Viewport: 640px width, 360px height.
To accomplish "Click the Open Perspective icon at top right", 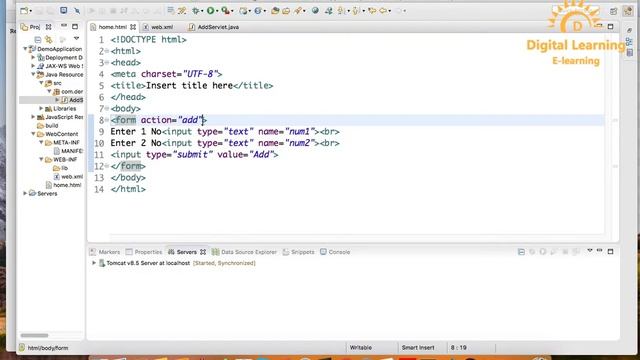I will pos(613,11).
